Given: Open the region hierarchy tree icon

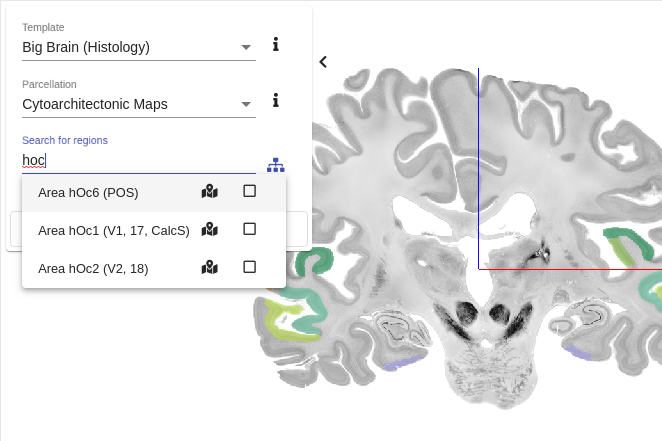Looking at the screenshot, I should (x=276, y=165).
